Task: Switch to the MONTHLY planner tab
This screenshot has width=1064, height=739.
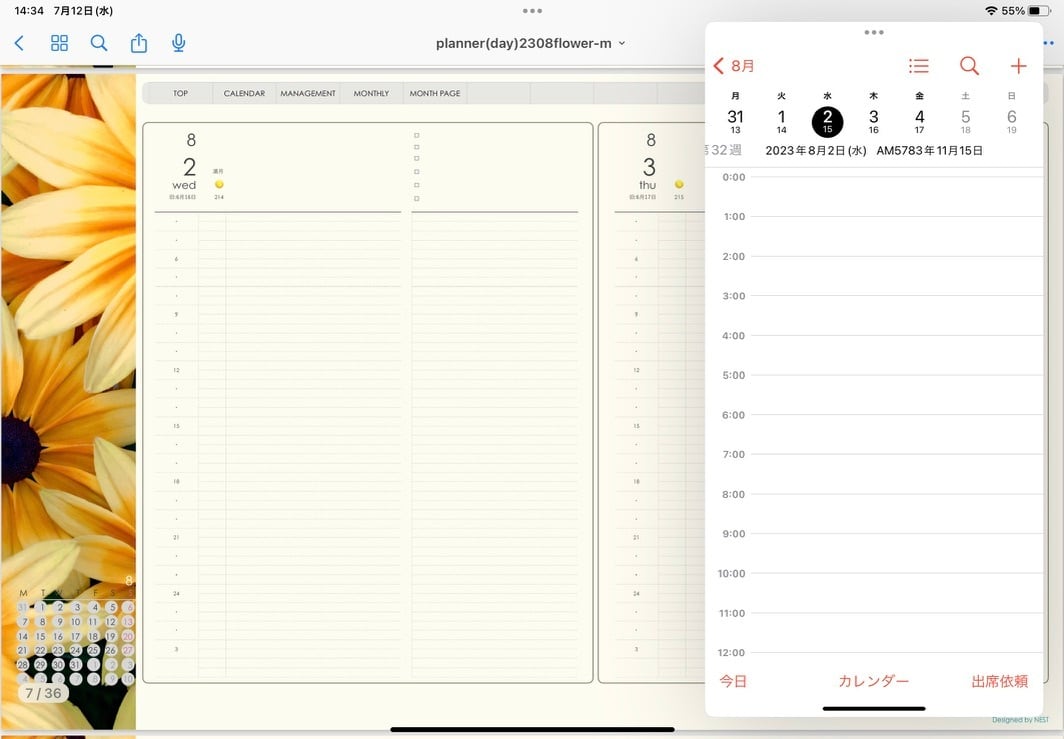Action: (371, 93)
